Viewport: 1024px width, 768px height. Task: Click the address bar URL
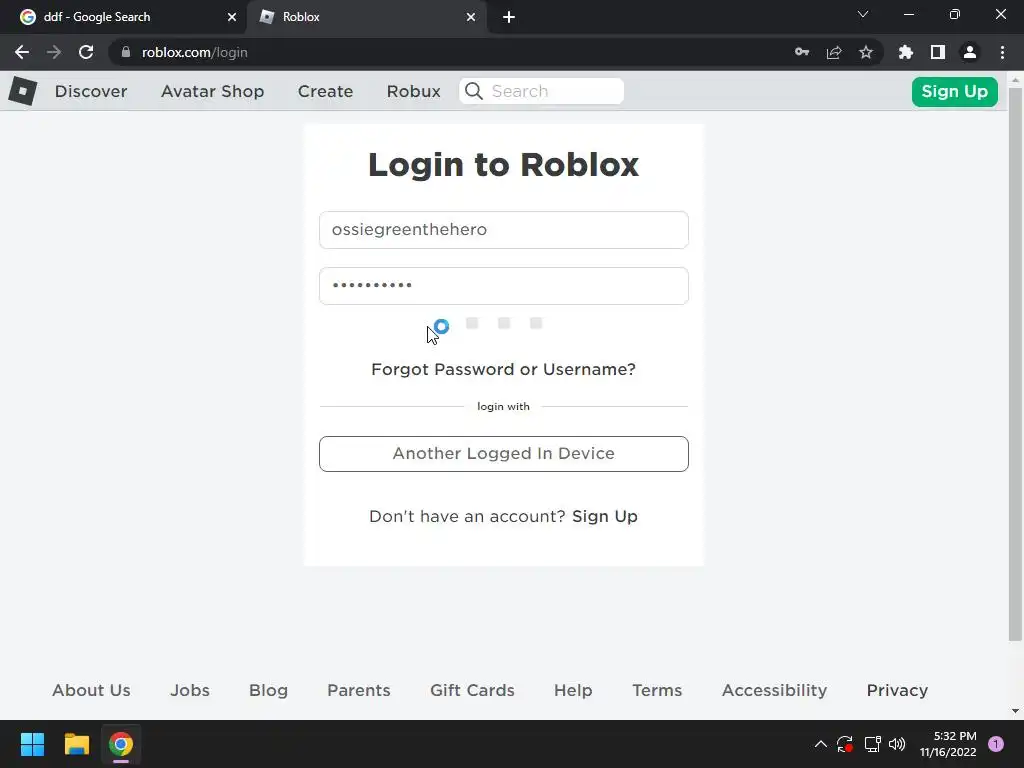(x=195, y=52)
